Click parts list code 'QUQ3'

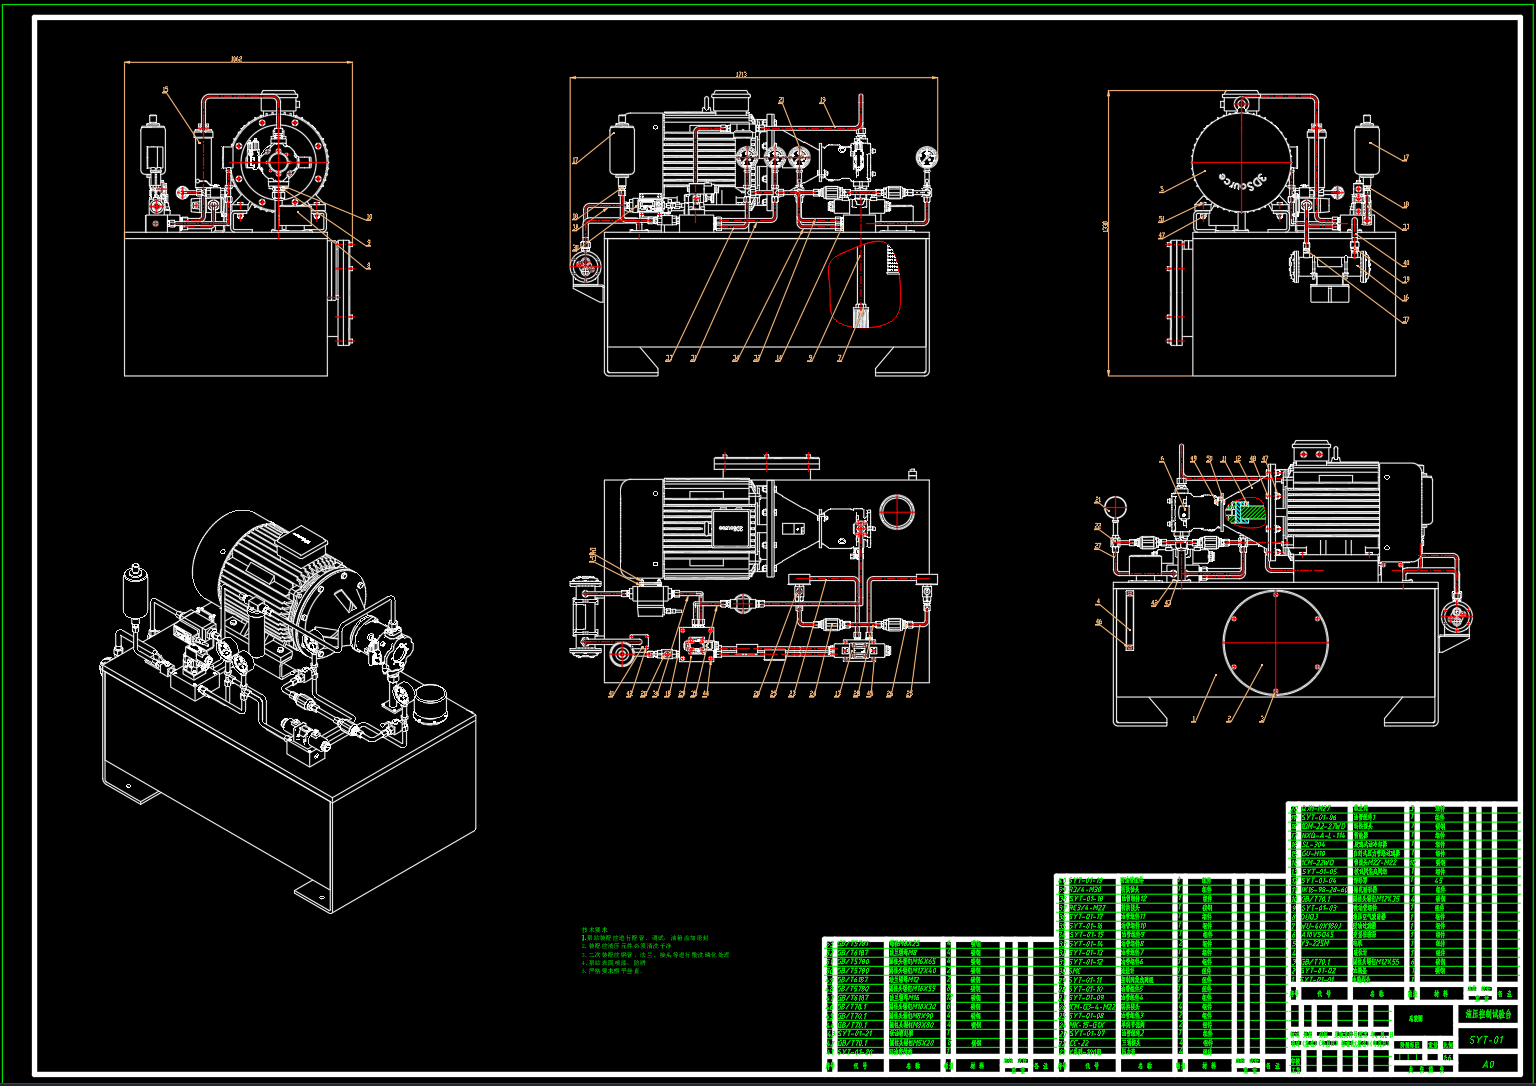[1310, 916]
